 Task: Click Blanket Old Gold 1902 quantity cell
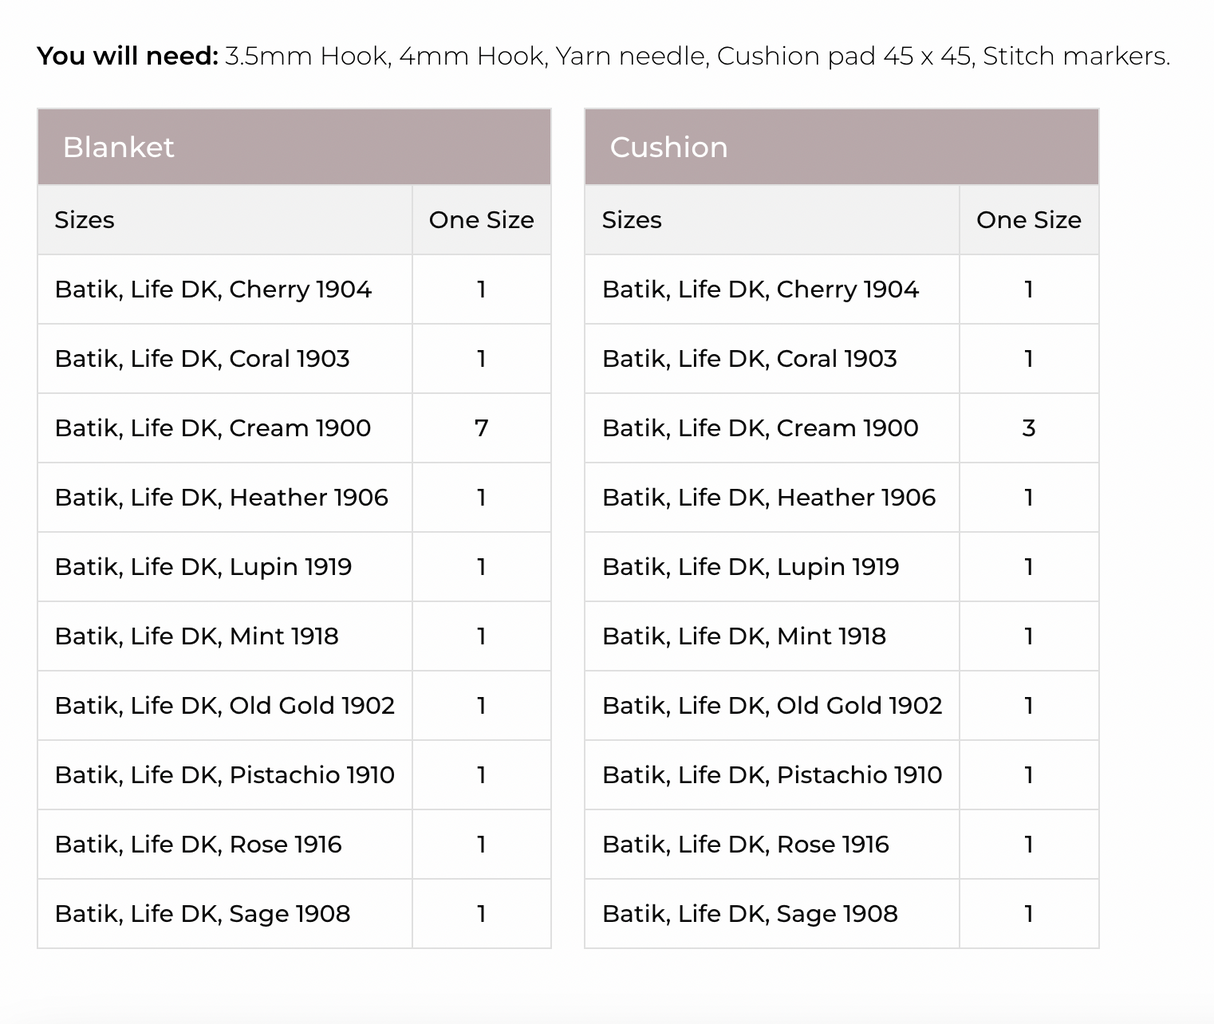(481, 706)
